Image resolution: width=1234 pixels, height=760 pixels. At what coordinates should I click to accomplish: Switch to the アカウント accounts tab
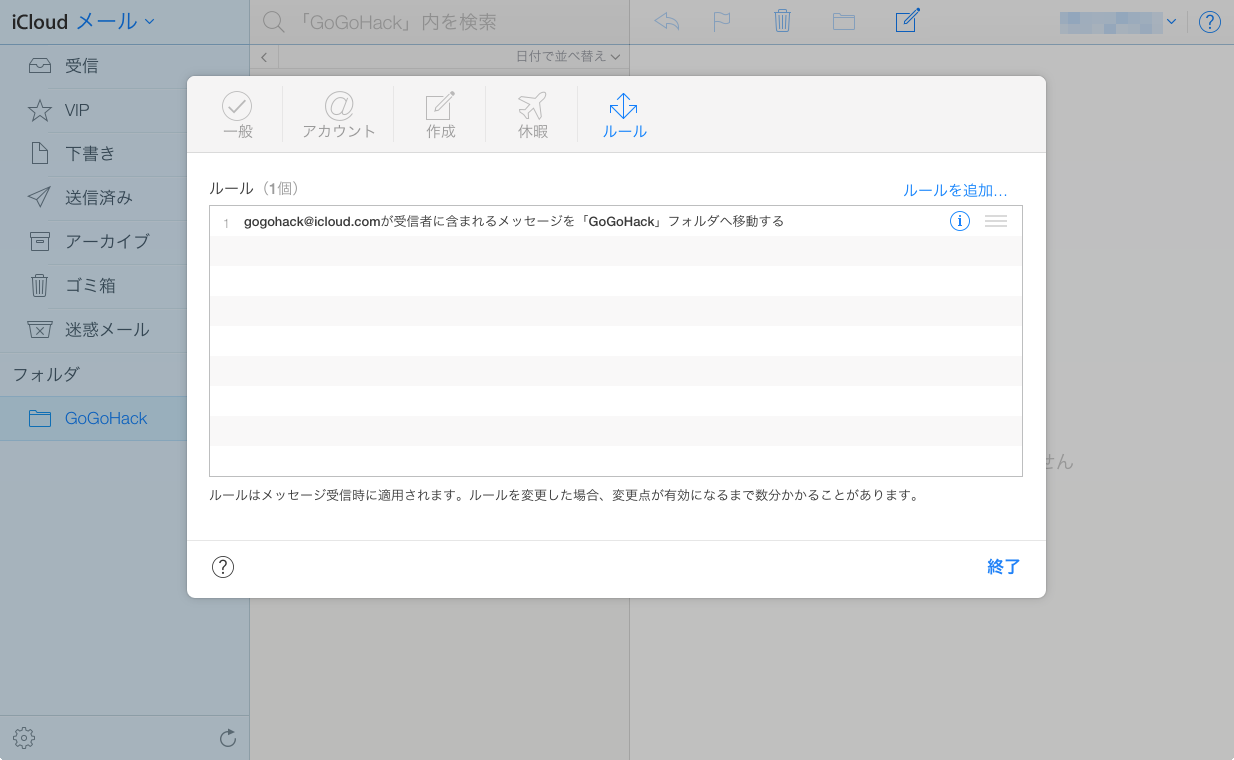tap(339, 115)
